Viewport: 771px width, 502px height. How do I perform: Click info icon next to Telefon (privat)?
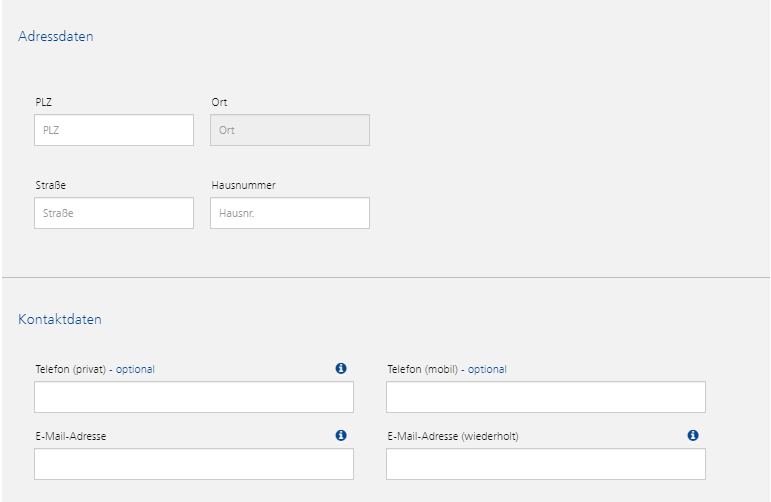point(341,368)
